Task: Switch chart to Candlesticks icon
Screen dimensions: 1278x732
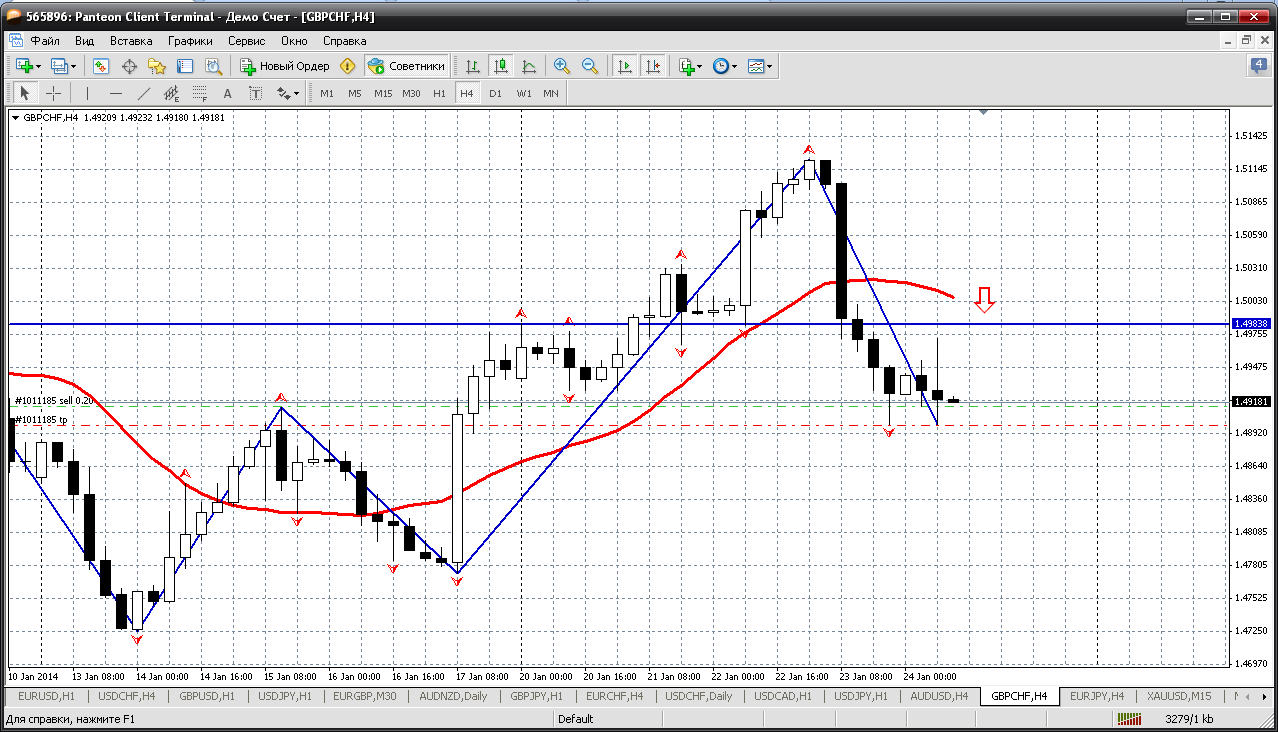Action: (501, 66)
